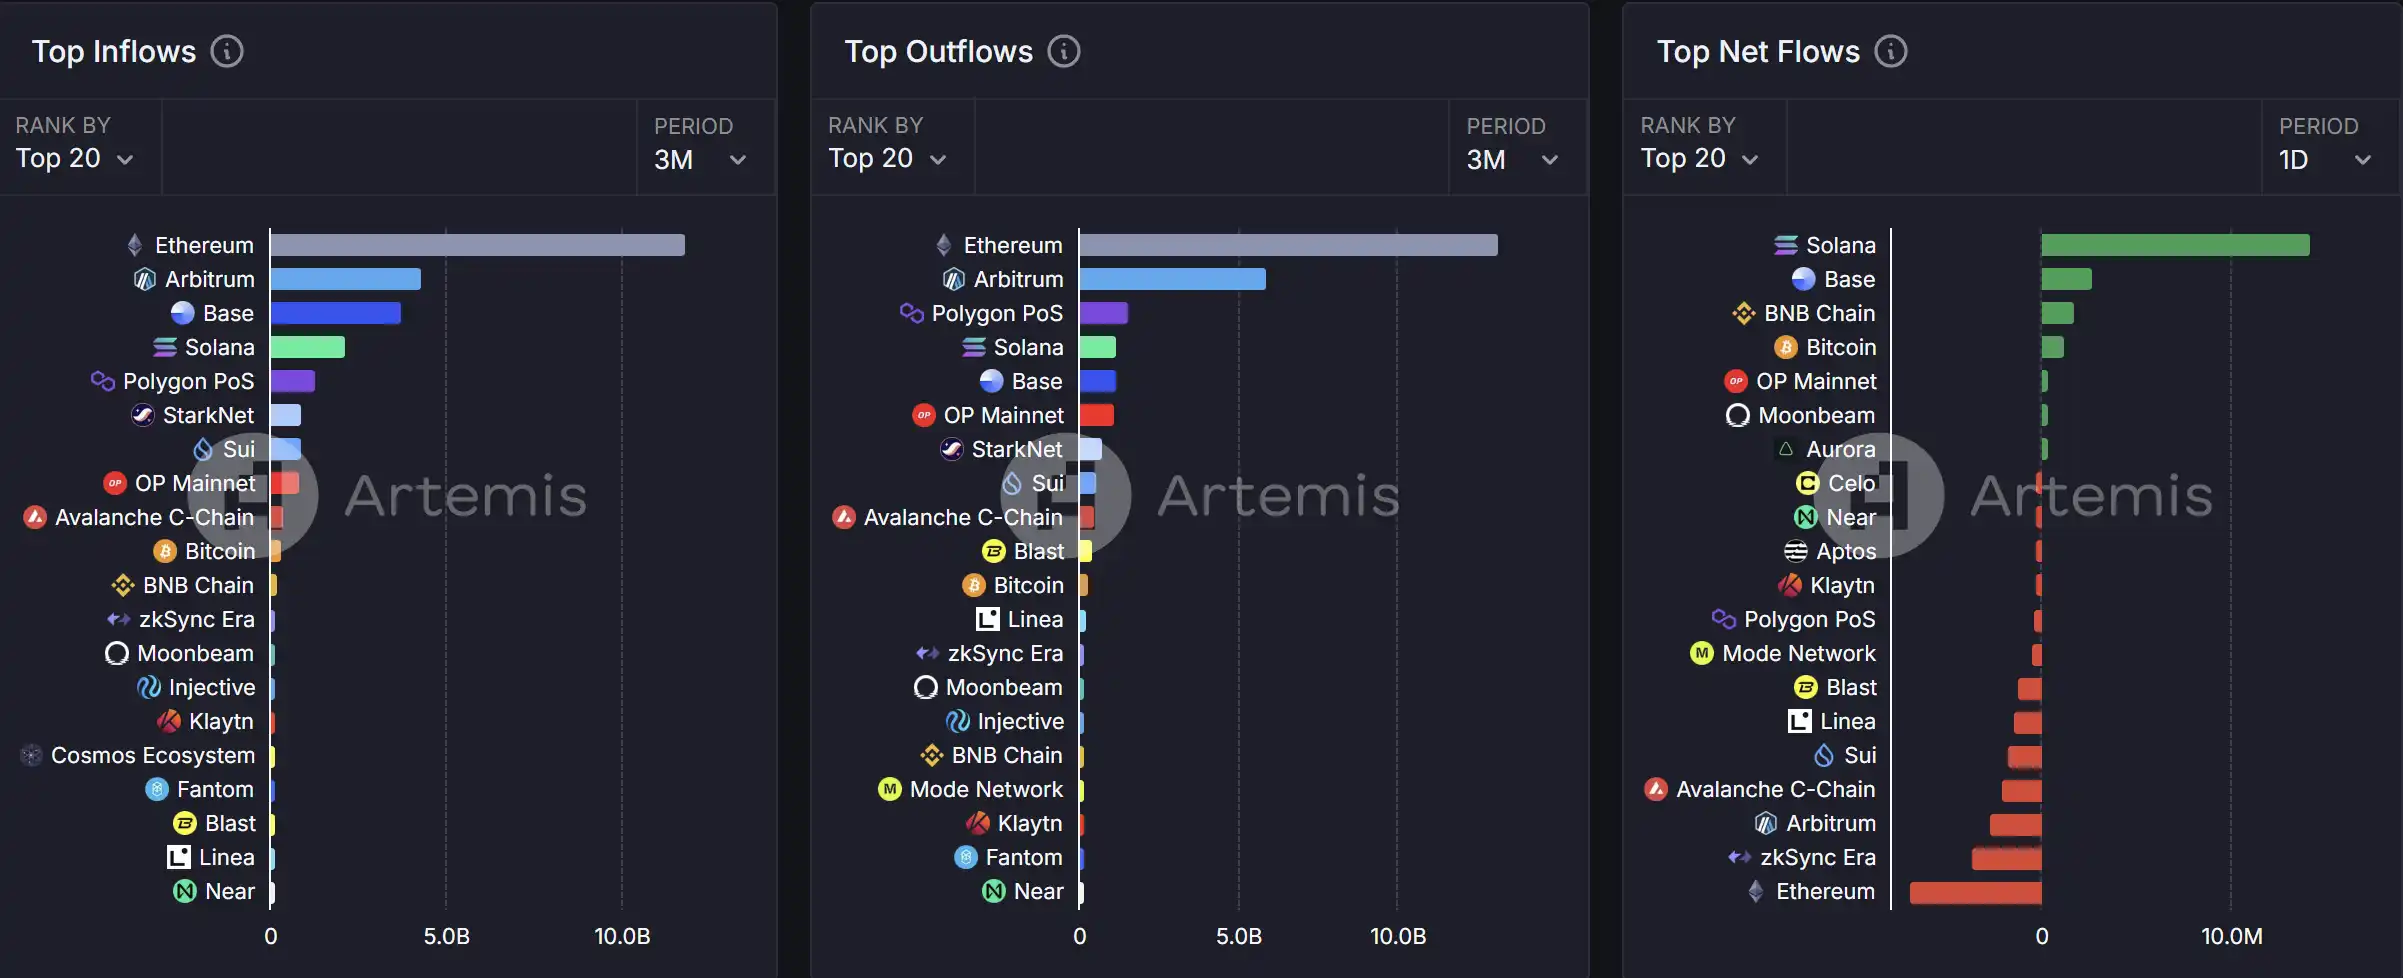This screenshot has height=978, width=2403.
Task: Open the Period 3M dropdown in Top Inflows
Action: [700, 160]
